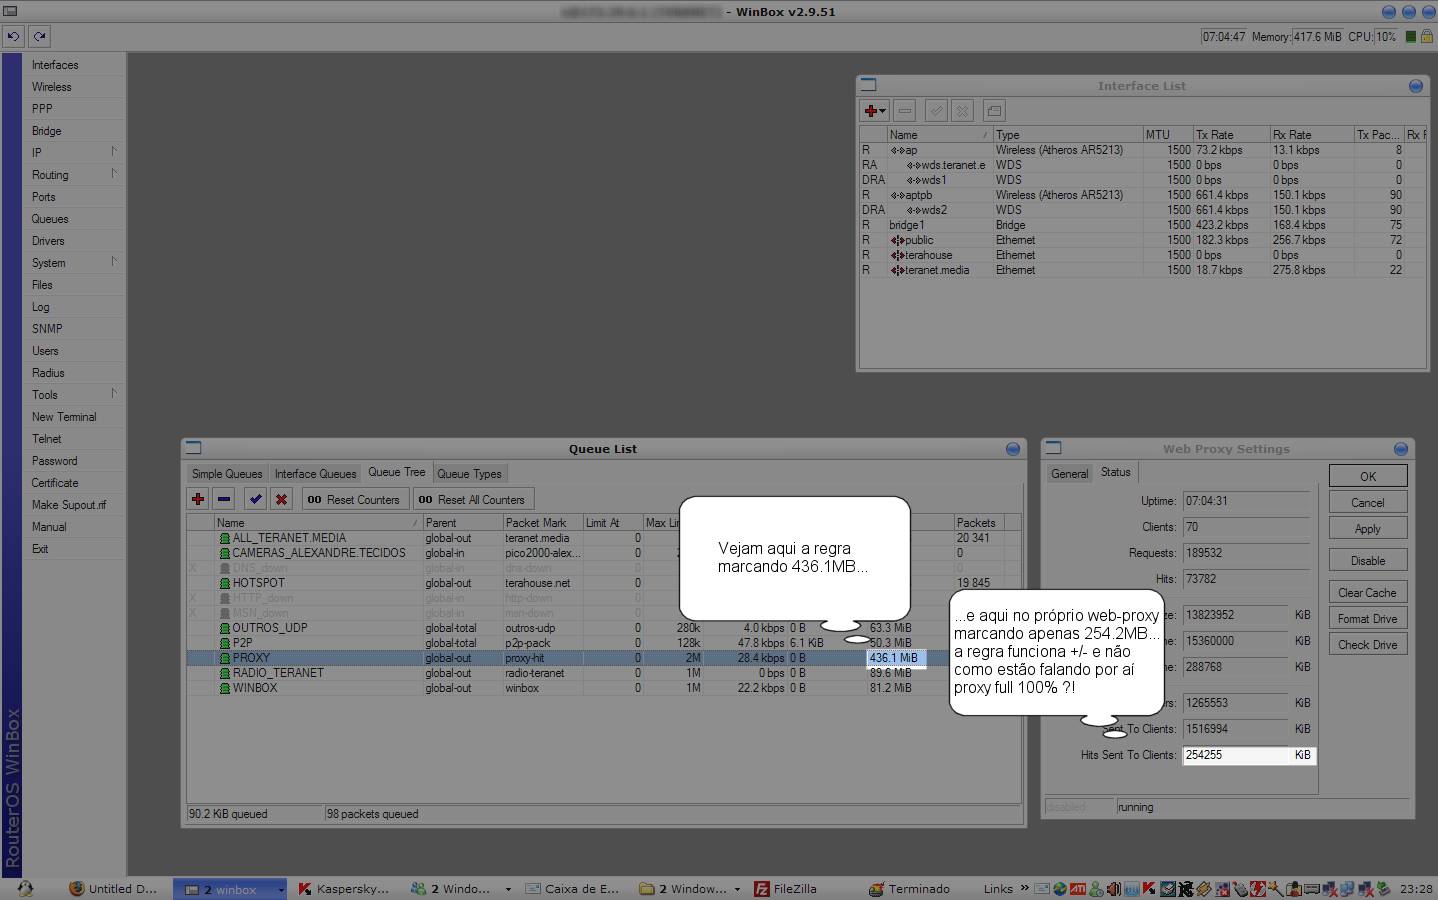Click the Web Proxy Settings window menu icon
The height and width of the screenshot is (900, 1438).
tap(1053, 448)
